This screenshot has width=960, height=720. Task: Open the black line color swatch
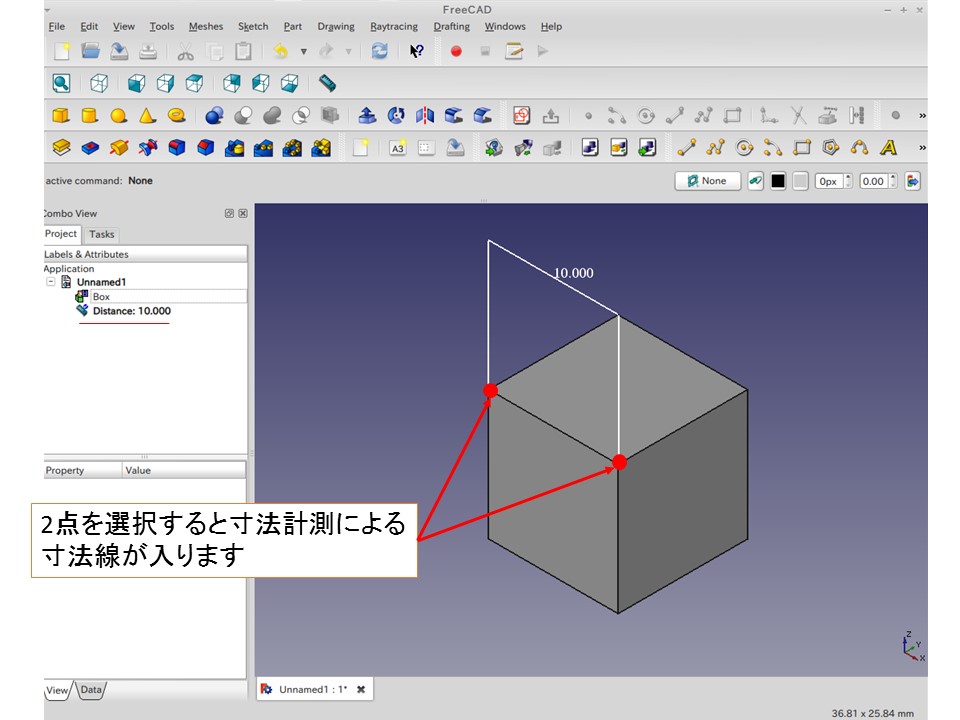tap(778, 181)
